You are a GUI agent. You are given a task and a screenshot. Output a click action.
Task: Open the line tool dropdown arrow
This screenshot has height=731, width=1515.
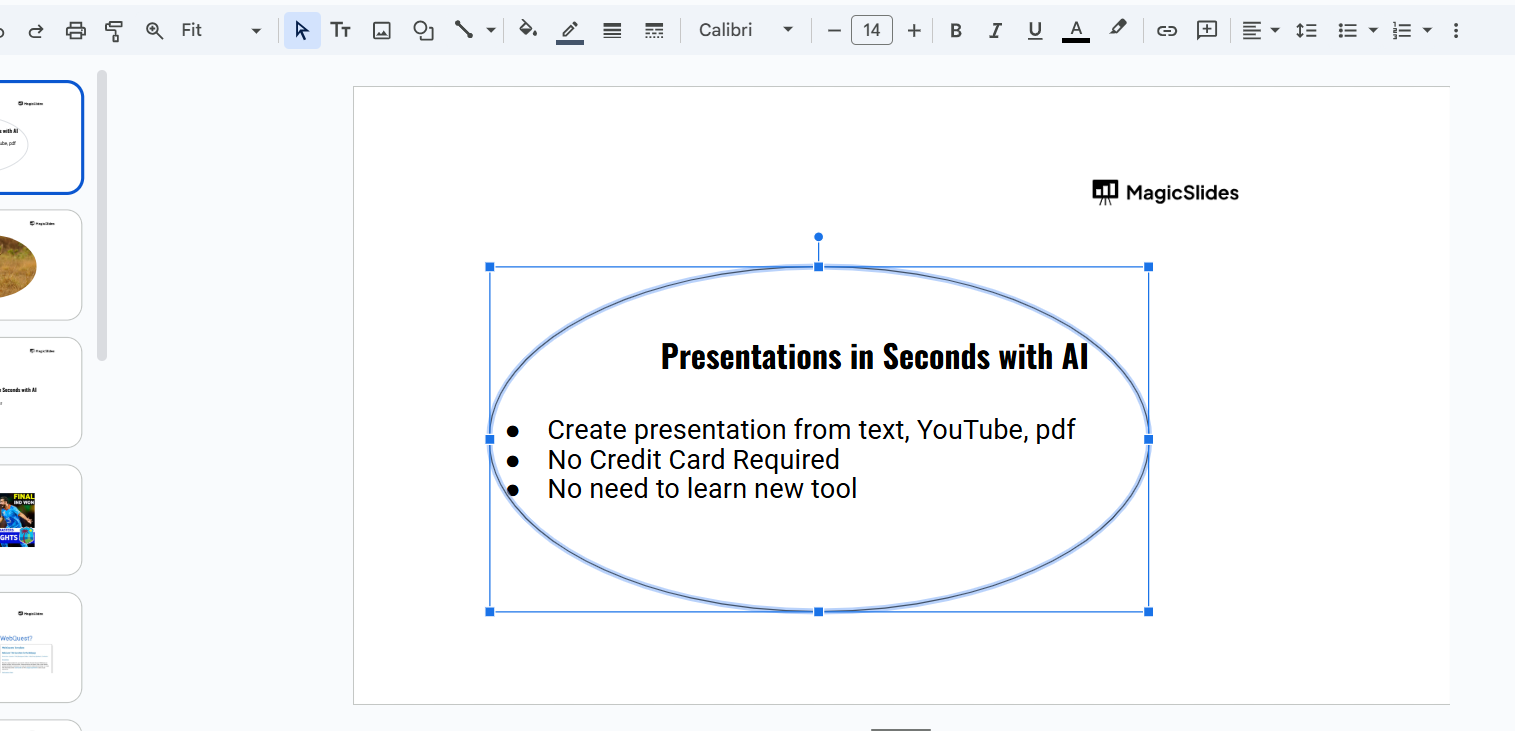491,31
